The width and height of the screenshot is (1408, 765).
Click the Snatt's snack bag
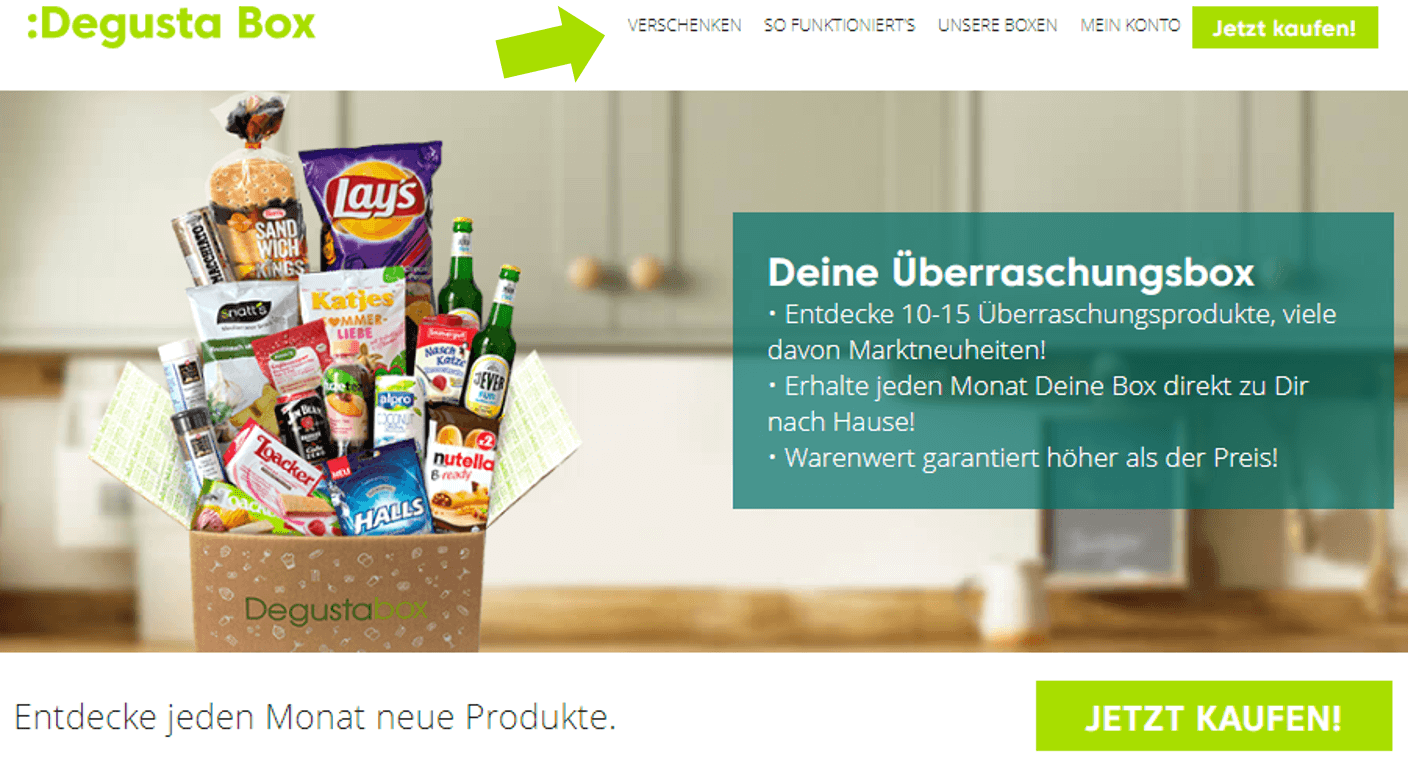click(242, 330)
